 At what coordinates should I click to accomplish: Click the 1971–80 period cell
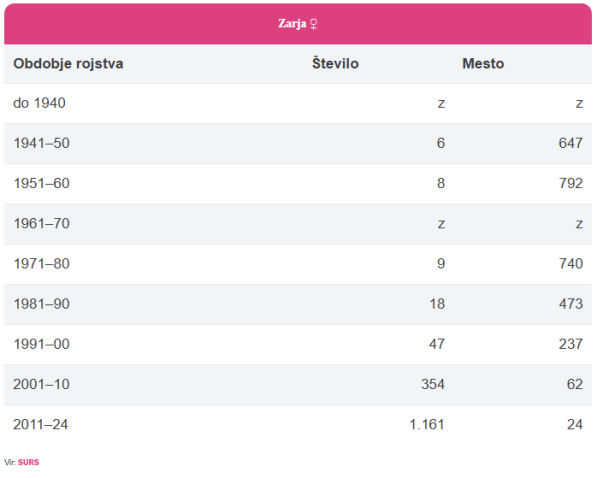coord(42,264)
